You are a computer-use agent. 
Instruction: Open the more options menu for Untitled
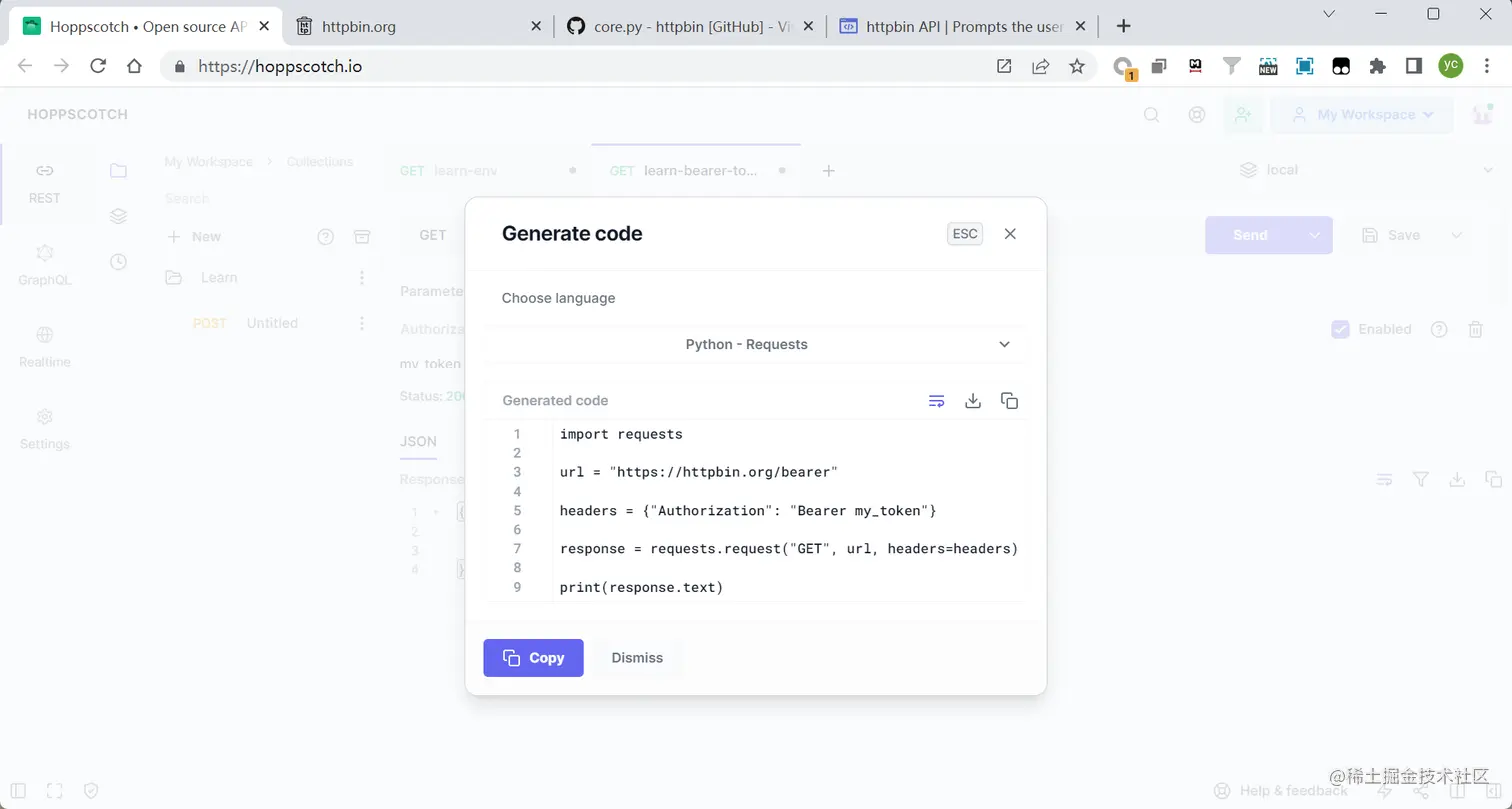click(x=362, y=323)
